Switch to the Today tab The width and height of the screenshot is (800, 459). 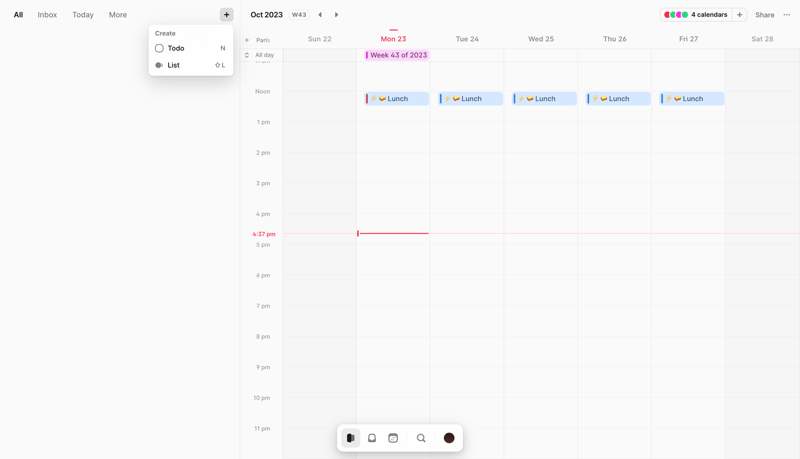83,15
